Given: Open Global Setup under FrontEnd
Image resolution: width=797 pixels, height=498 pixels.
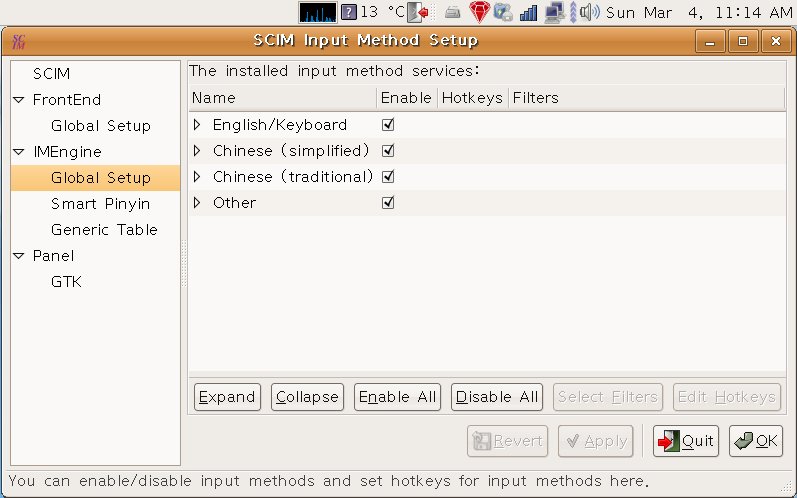Looking at the screenshot, I should (101, 126).
